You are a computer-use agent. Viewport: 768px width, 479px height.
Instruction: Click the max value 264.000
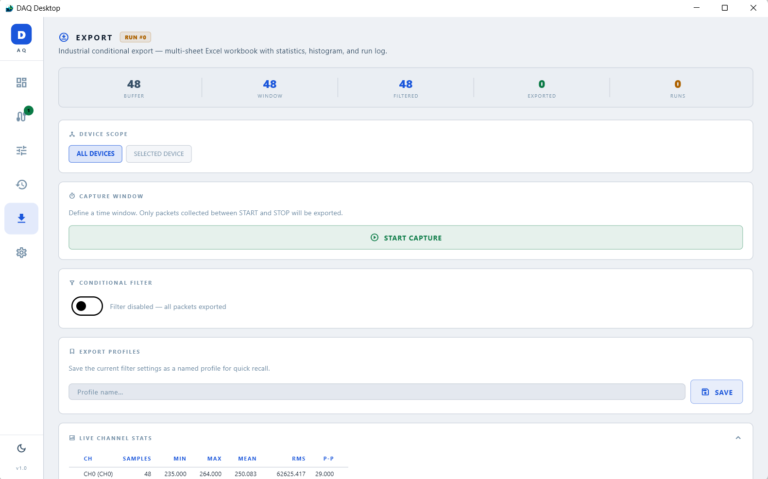(211, 474)
